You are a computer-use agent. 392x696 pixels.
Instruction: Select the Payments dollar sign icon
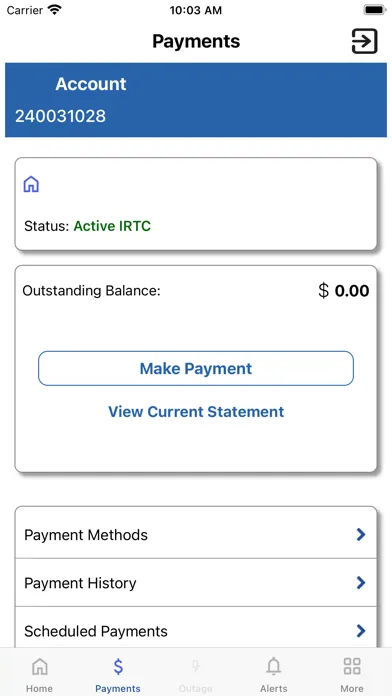118,666
